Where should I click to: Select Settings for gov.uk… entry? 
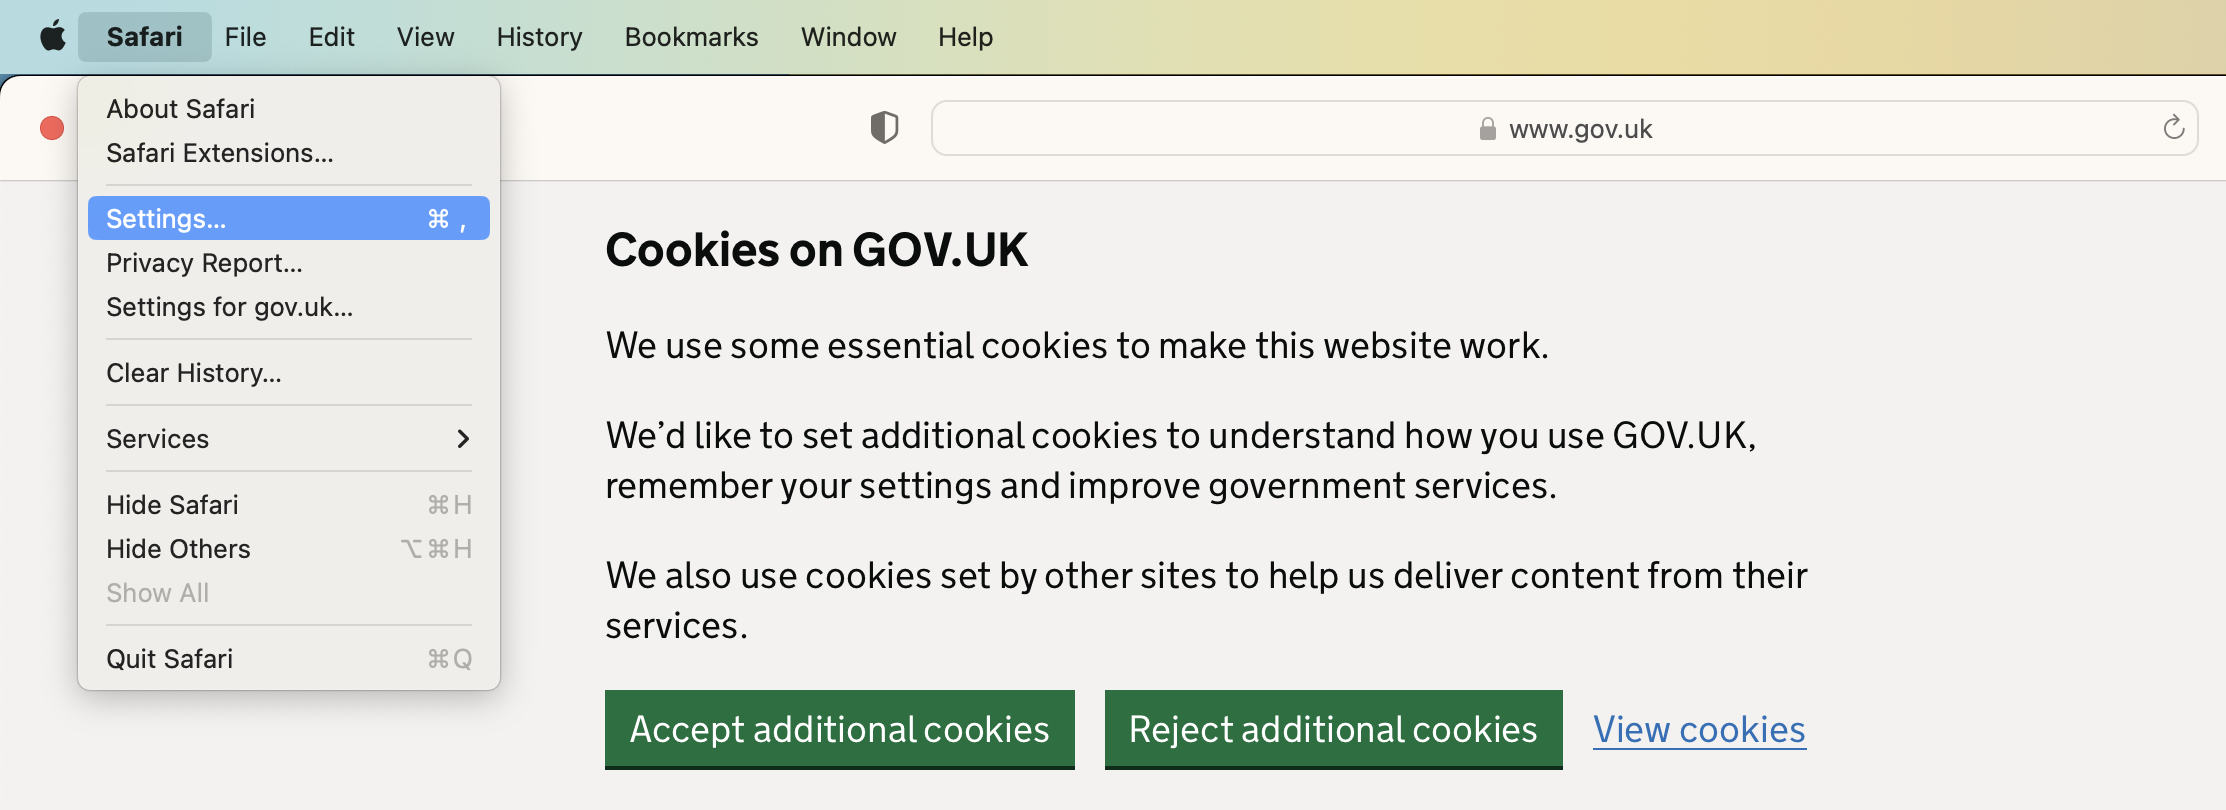pyautogui.click(x=289, y=307)
